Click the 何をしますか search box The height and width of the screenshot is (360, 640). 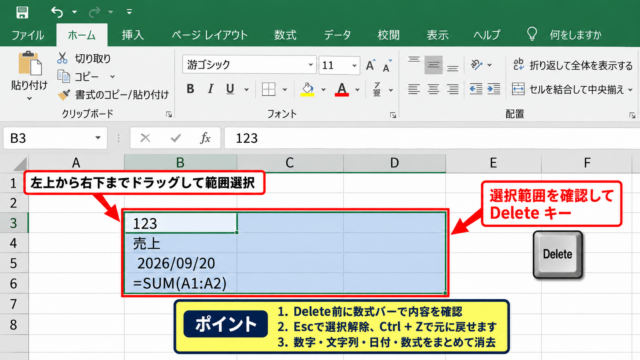(x=575, y=35)
